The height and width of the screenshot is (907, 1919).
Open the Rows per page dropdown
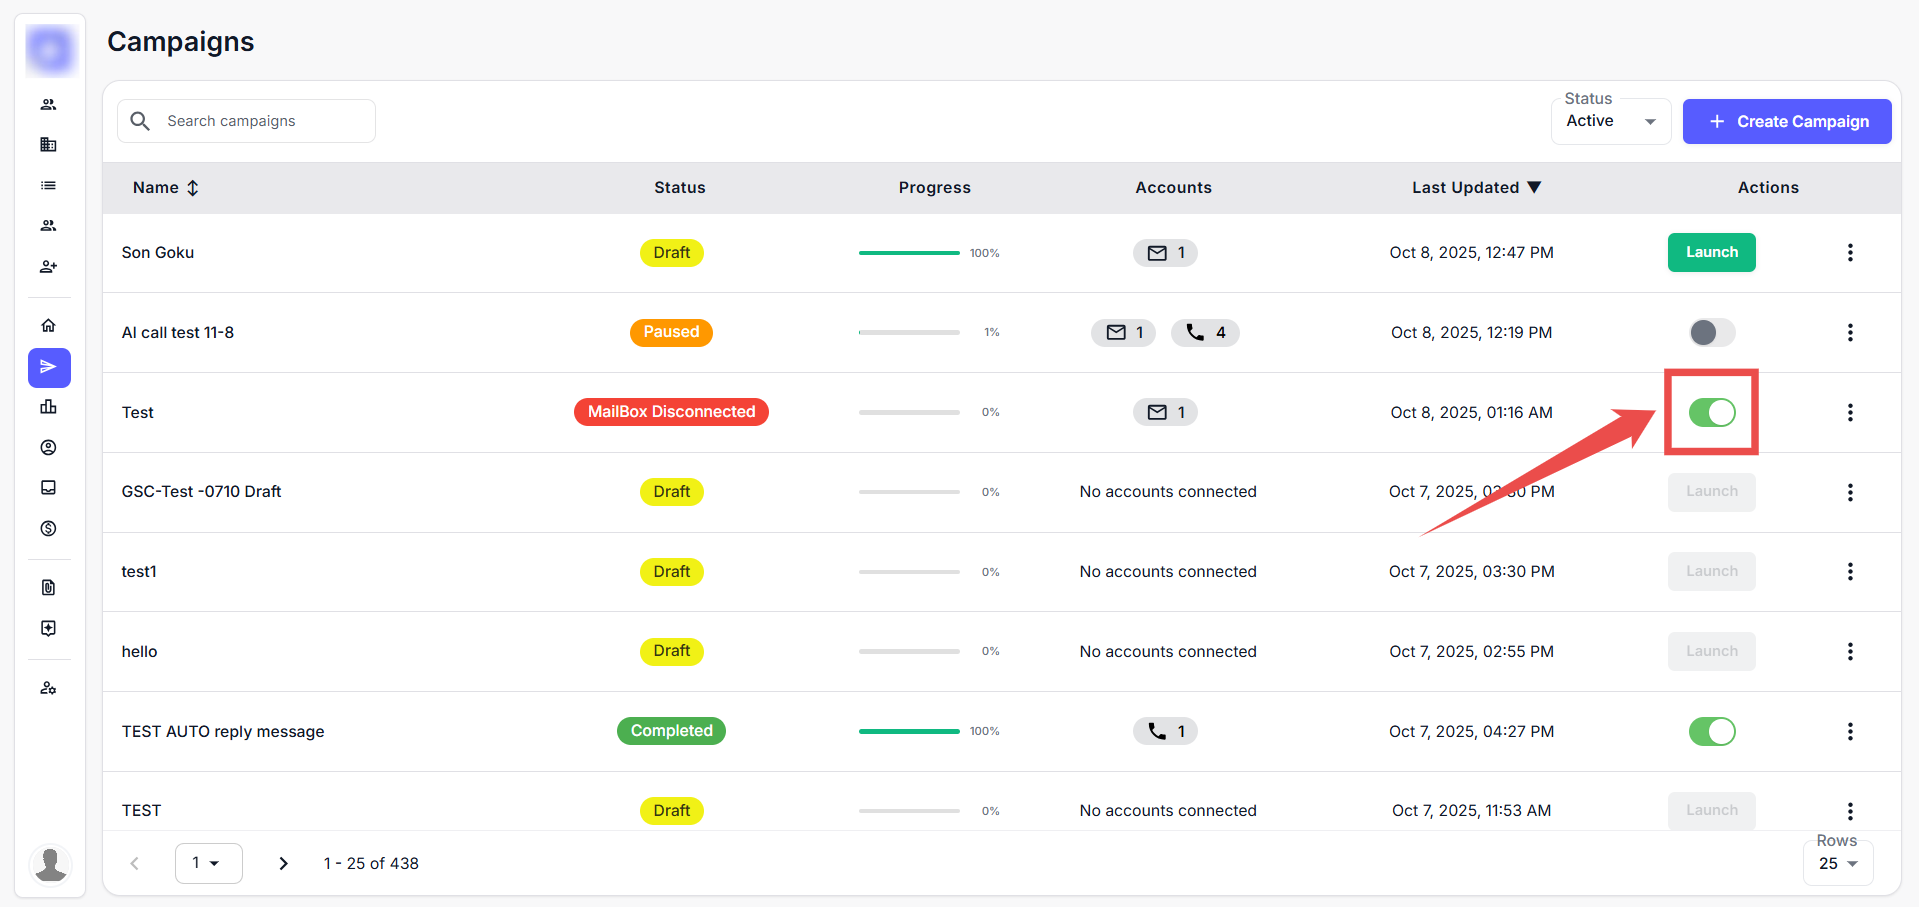[x=1838, y=863]
